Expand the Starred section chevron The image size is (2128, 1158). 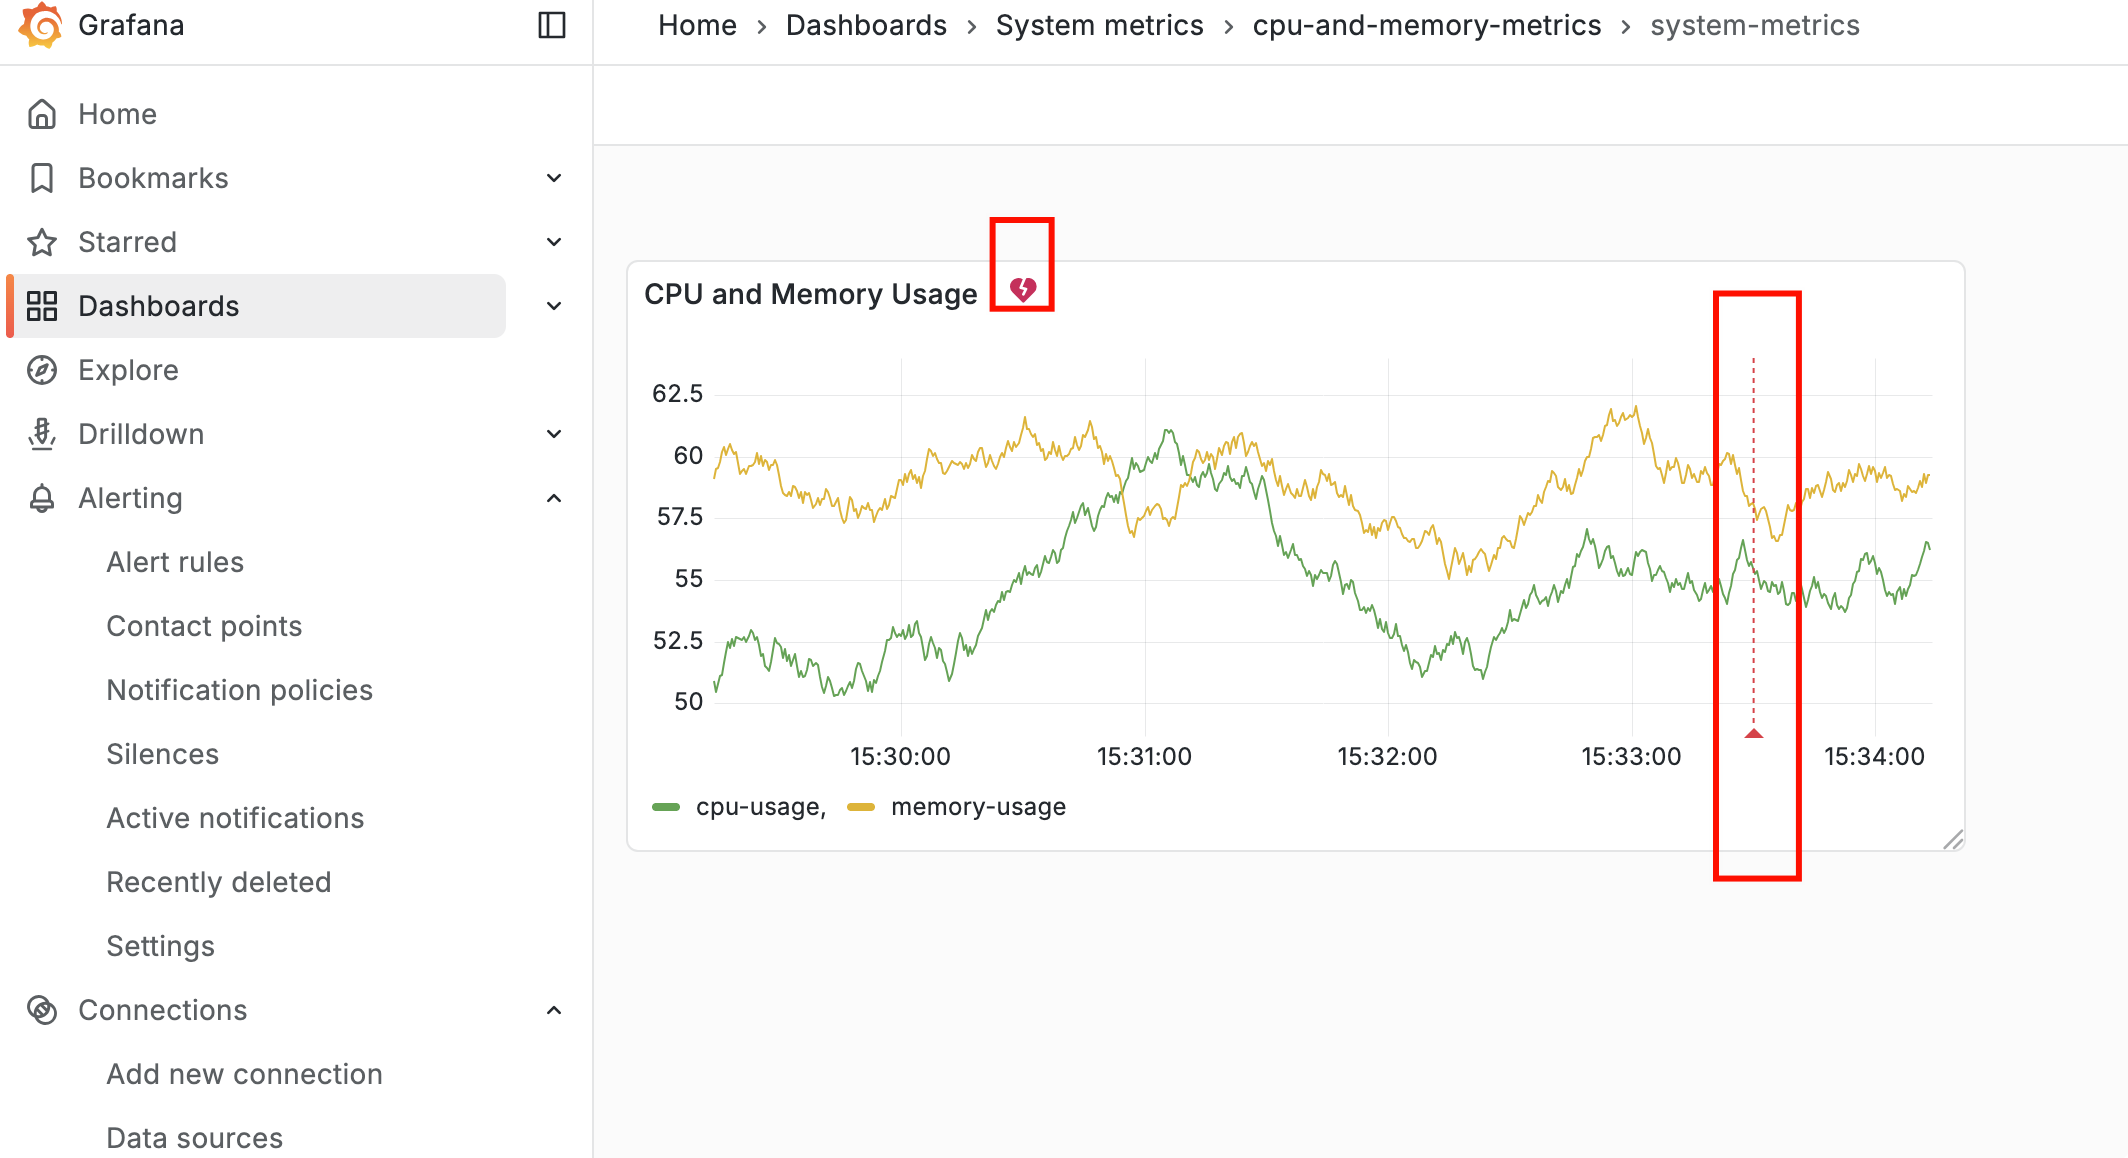point(554,242)
